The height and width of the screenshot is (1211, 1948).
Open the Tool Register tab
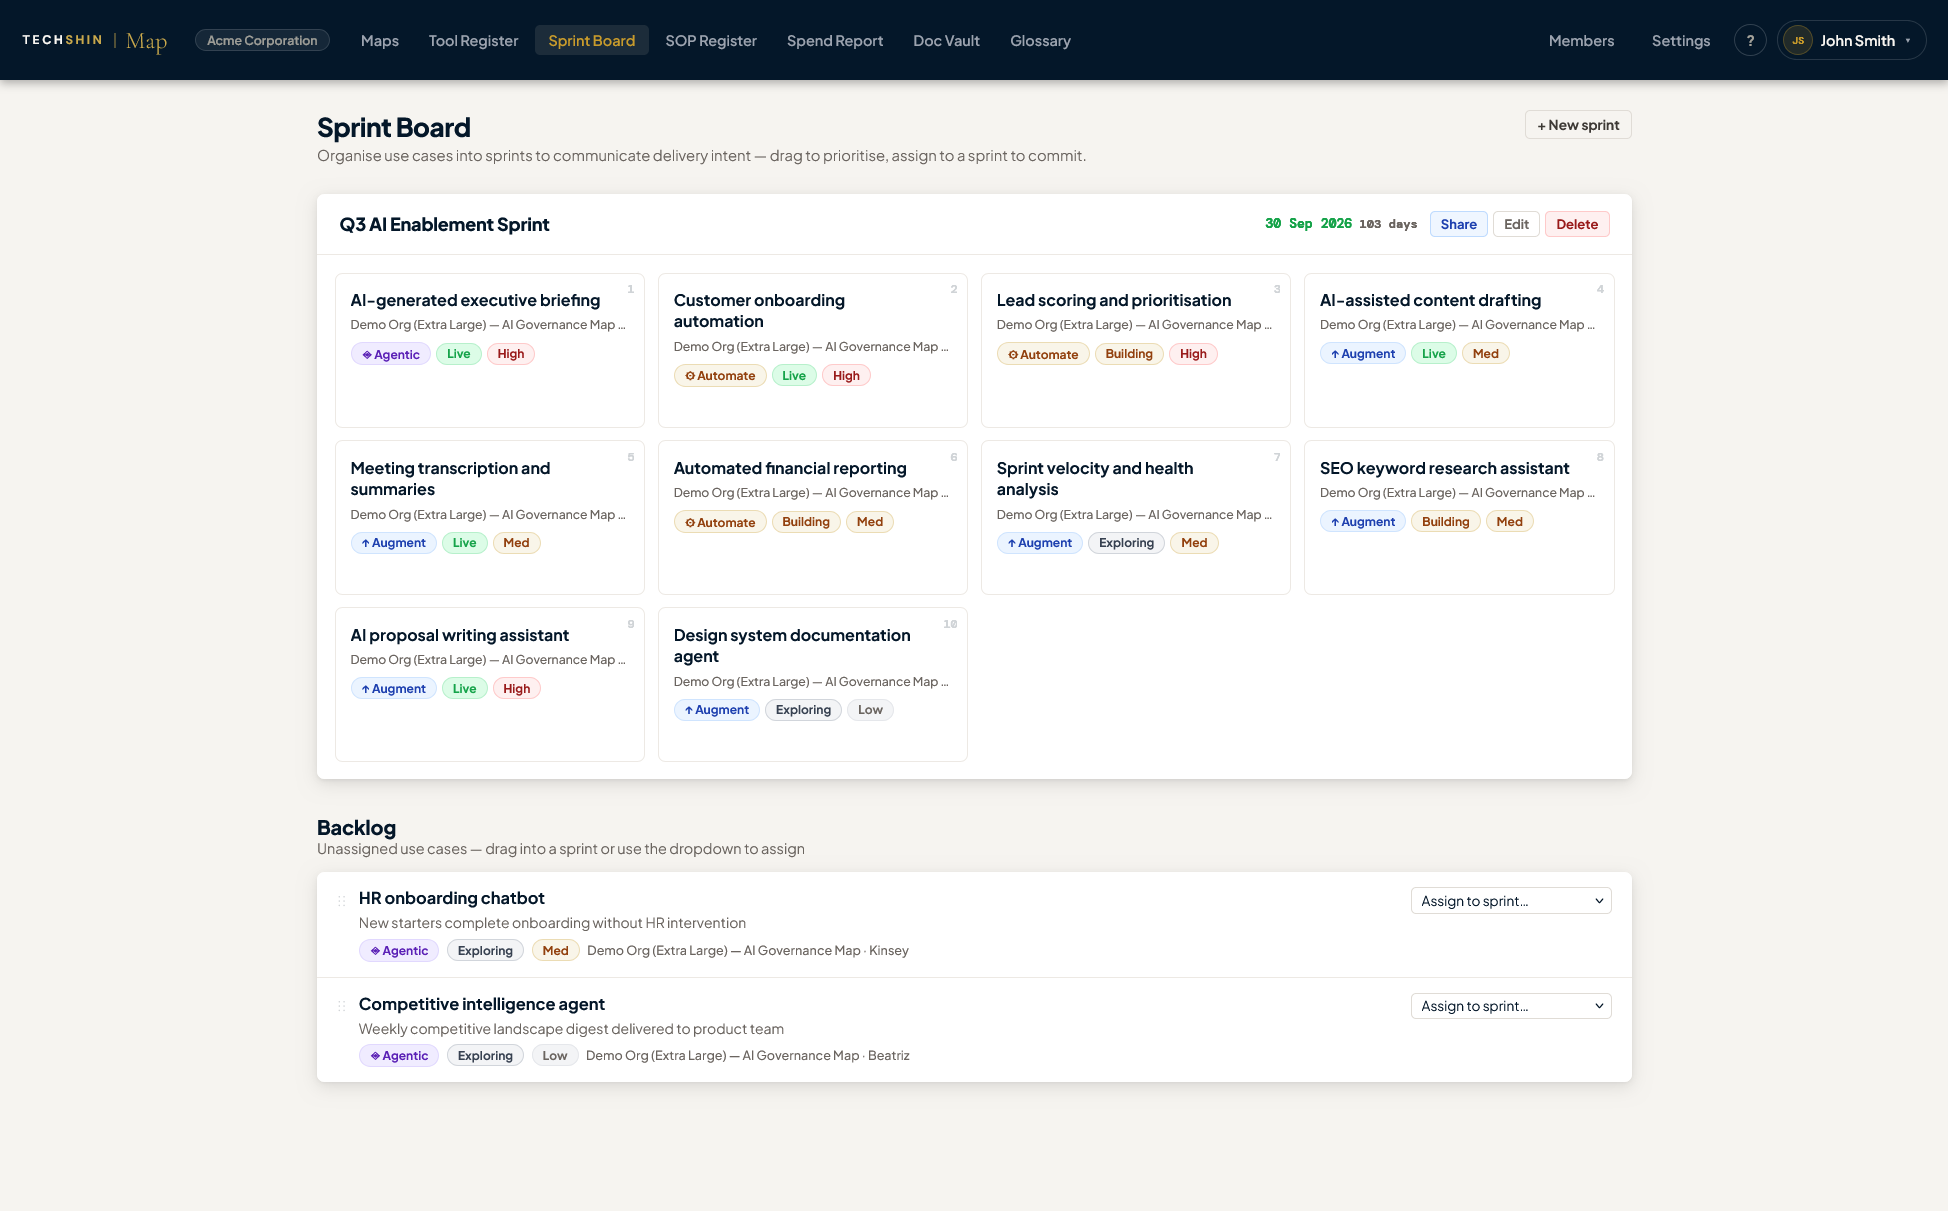[x=473, y=40]
